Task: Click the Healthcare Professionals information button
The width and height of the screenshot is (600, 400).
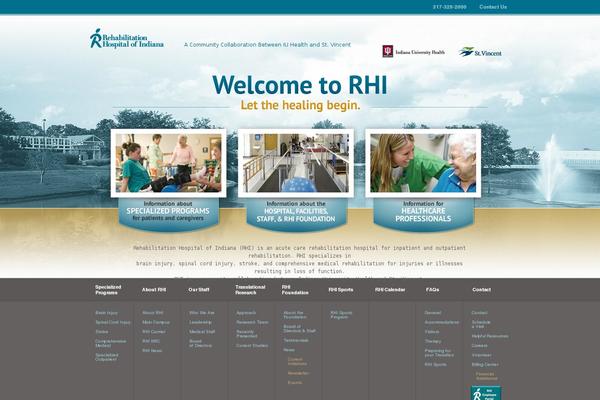Action: click(423, 213)
